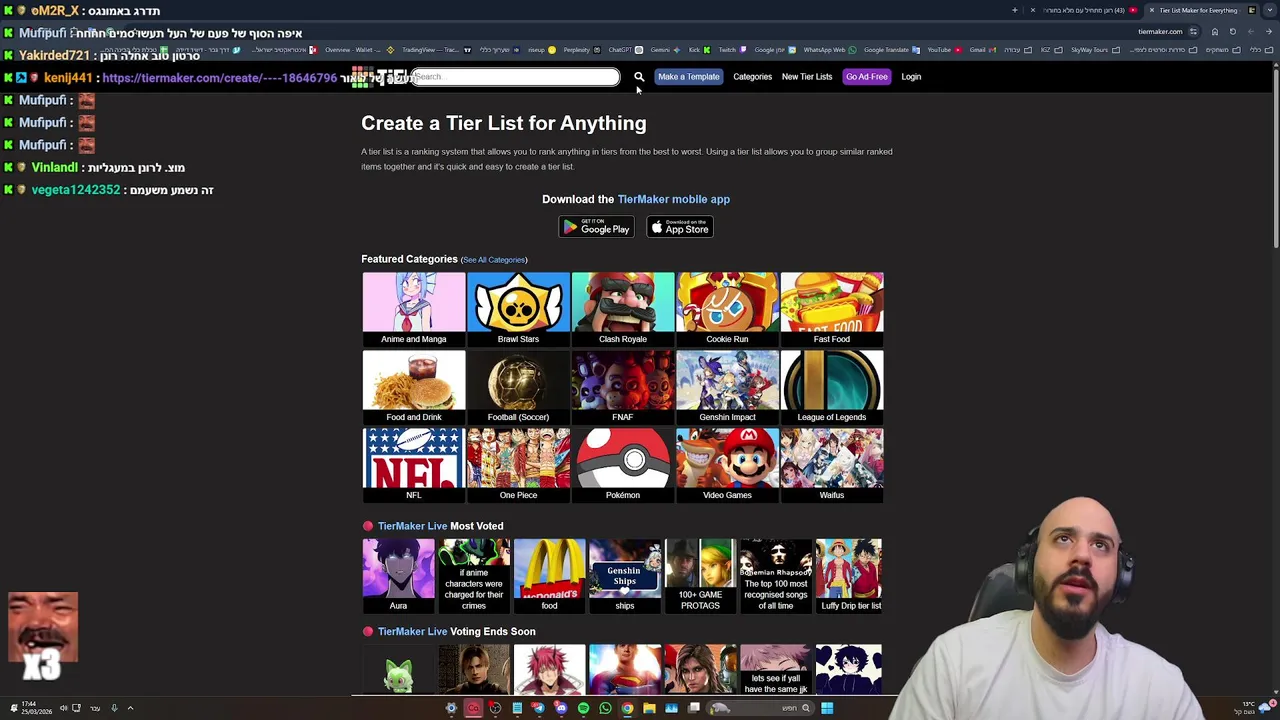The height and width of the screenshot is (720, 1280).
Task: Click the Windows Start button
Action: 827,708
